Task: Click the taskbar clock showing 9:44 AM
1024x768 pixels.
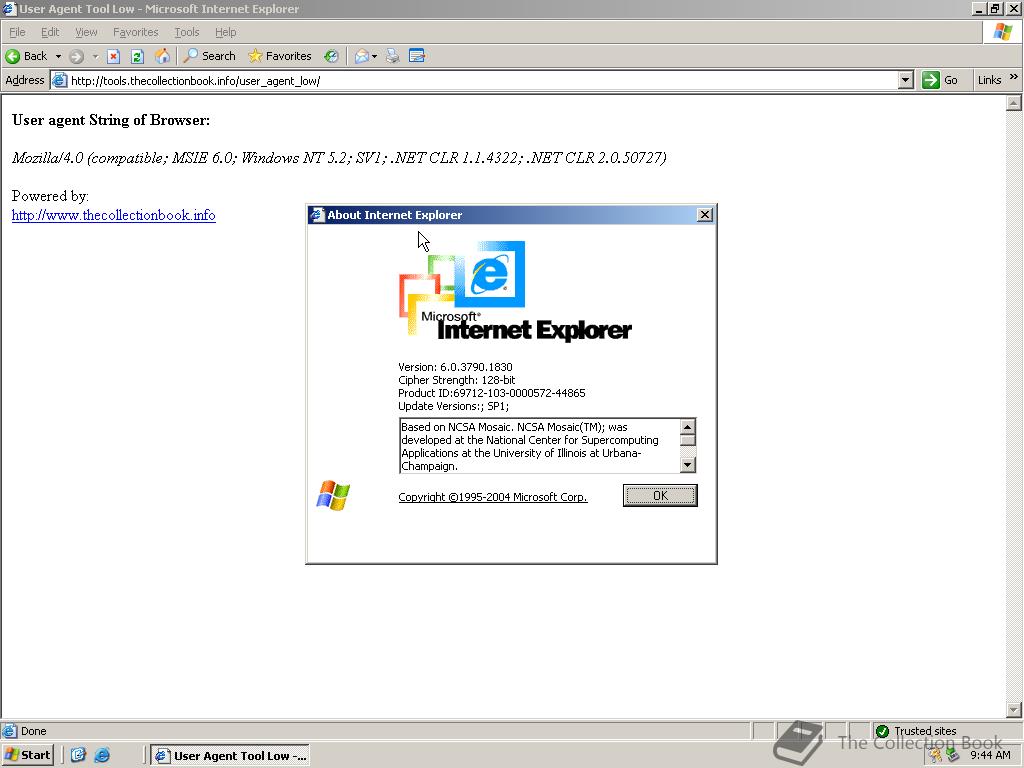Action: (990, 755)
